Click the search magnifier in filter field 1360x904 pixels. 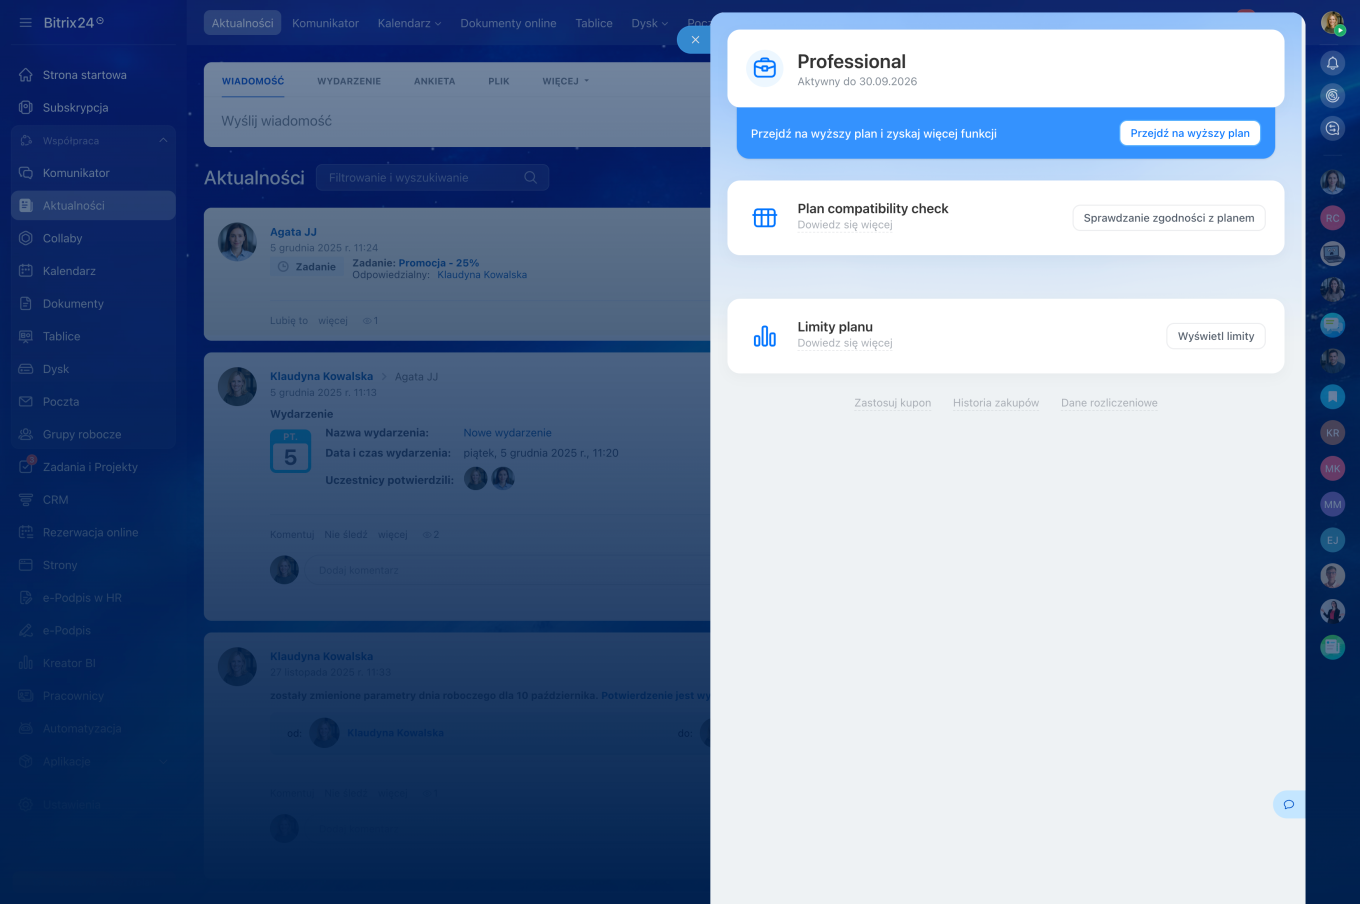[531, 178]
